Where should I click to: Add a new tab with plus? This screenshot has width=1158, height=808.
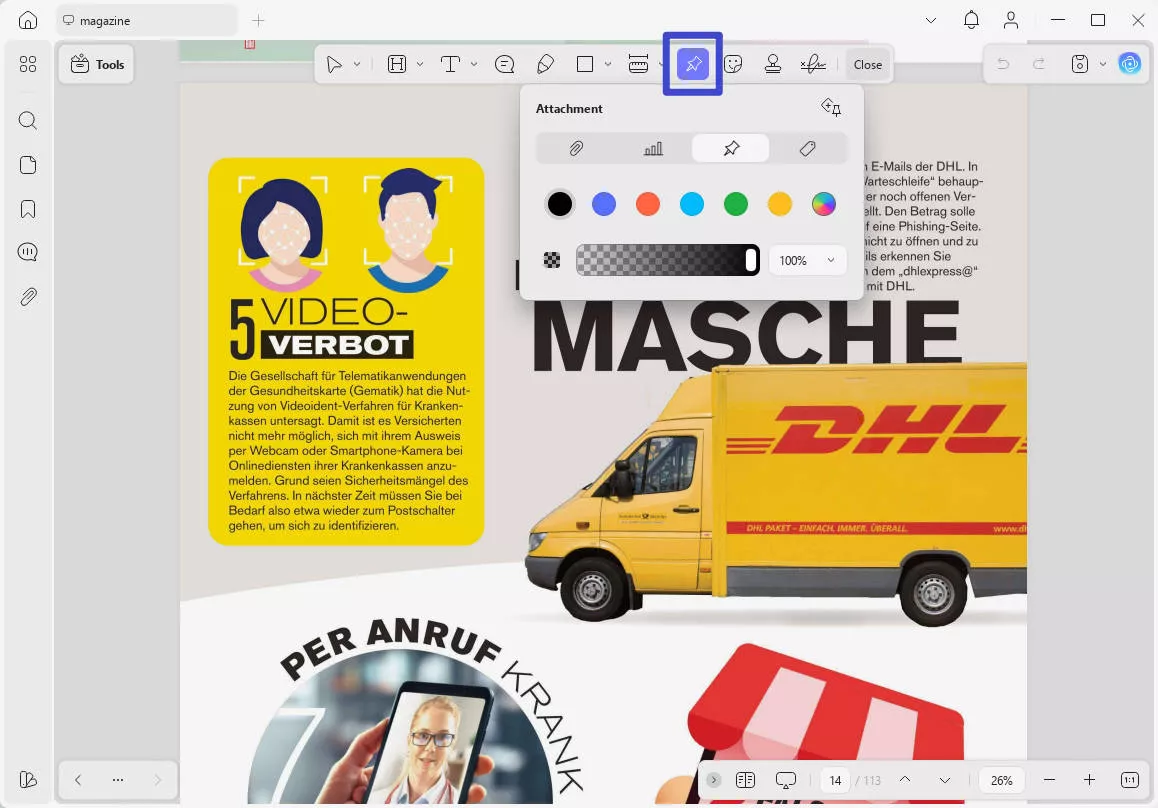(258, 21)
